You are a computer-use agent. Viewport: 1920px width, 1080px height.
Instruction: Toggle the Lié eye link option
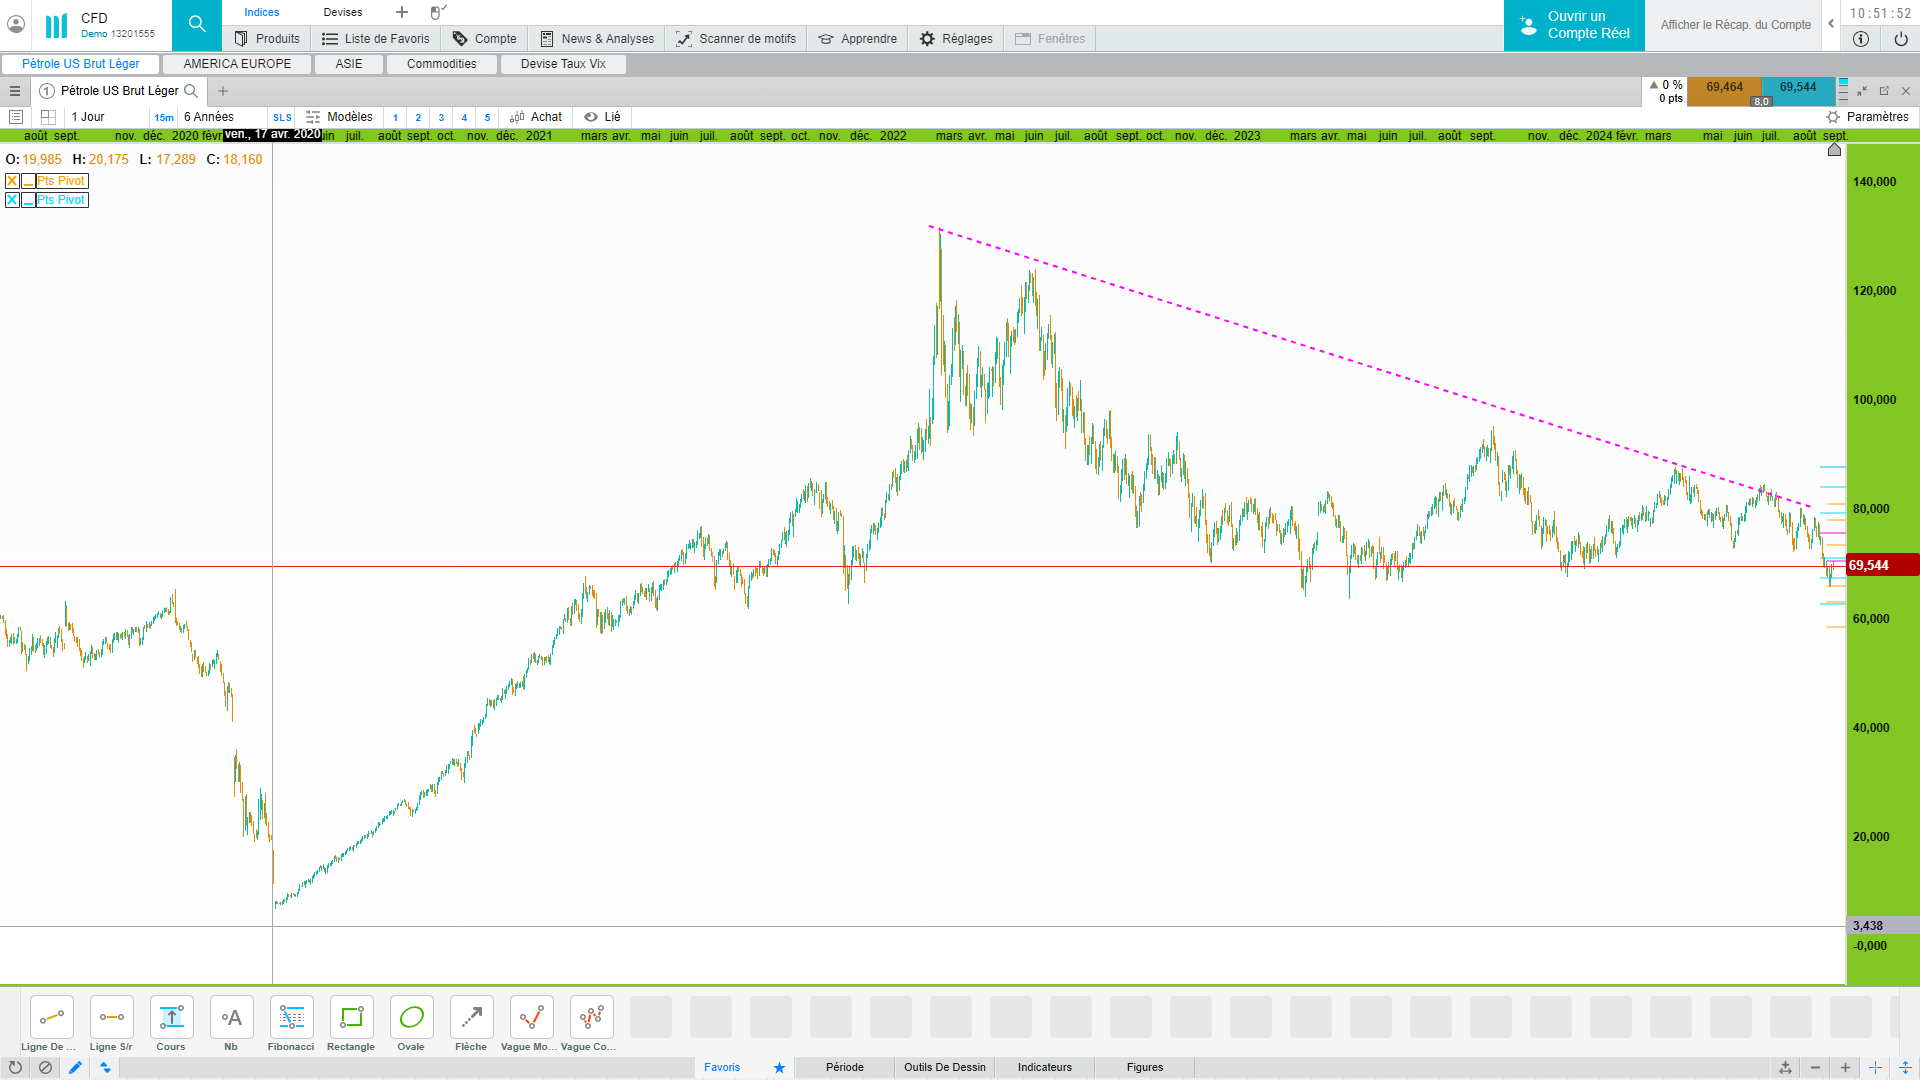pos(602,117)
